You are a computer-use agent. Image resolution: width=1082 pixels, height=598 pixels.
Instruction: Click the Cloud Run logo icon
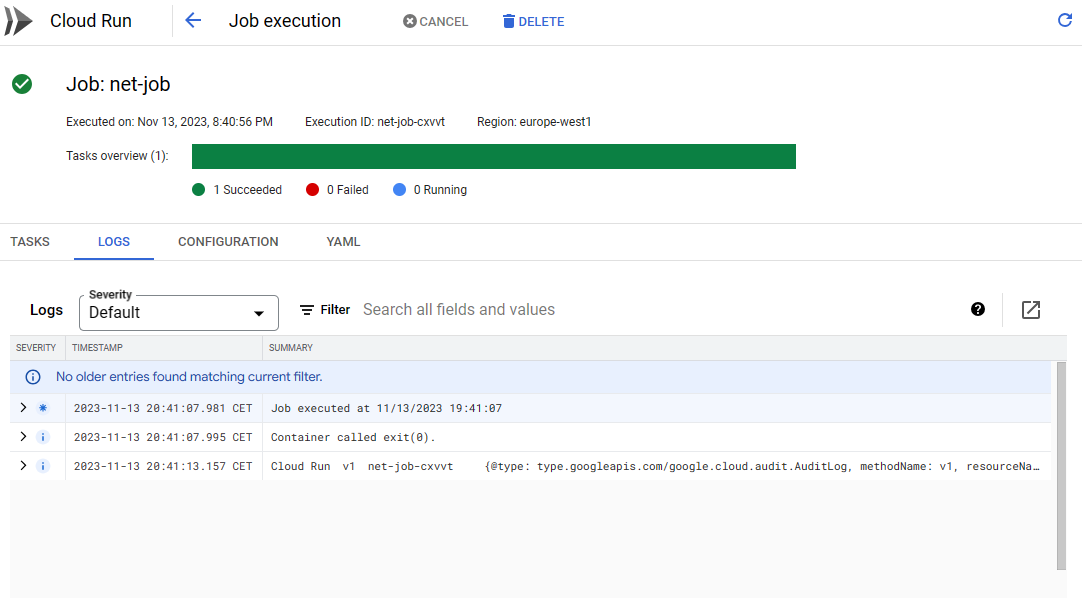pos(19,21)
